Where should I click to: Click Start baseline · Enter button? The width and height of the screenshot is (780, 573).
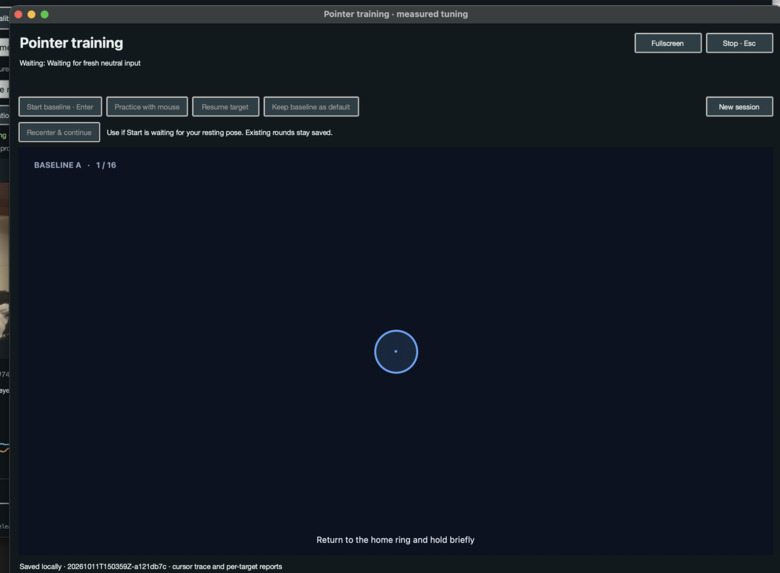60,107
